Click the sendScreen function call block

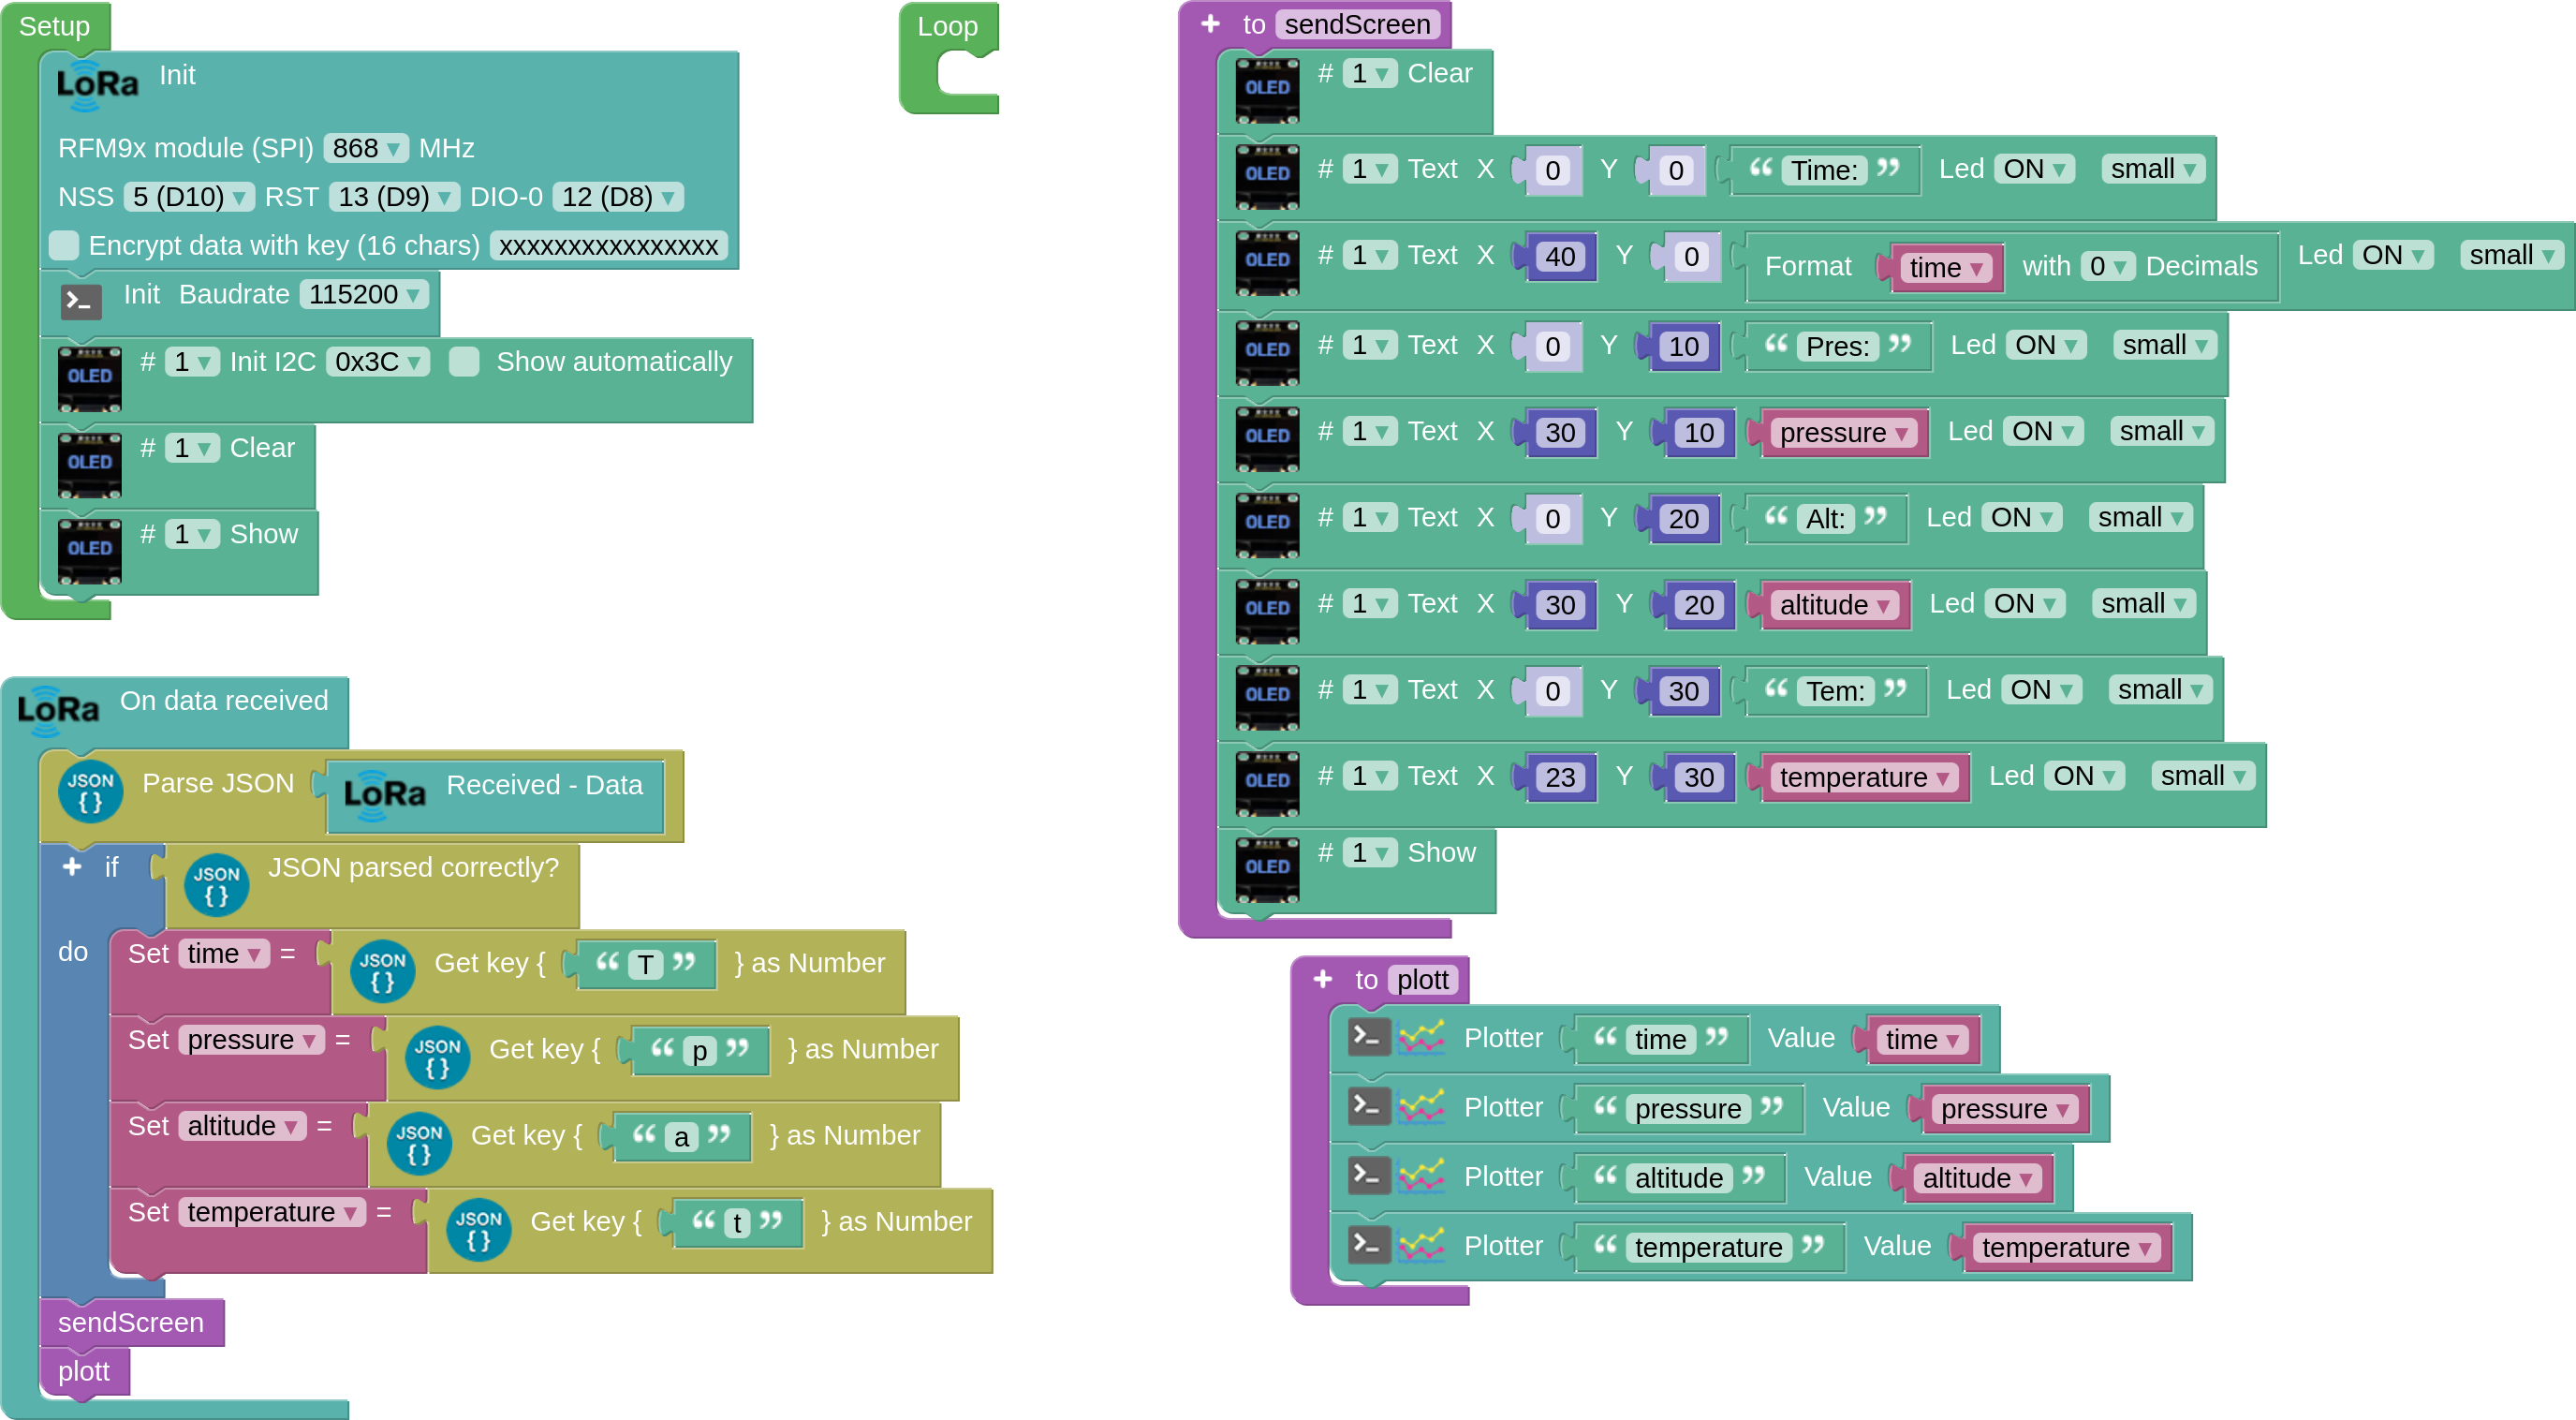point(131,1322)
